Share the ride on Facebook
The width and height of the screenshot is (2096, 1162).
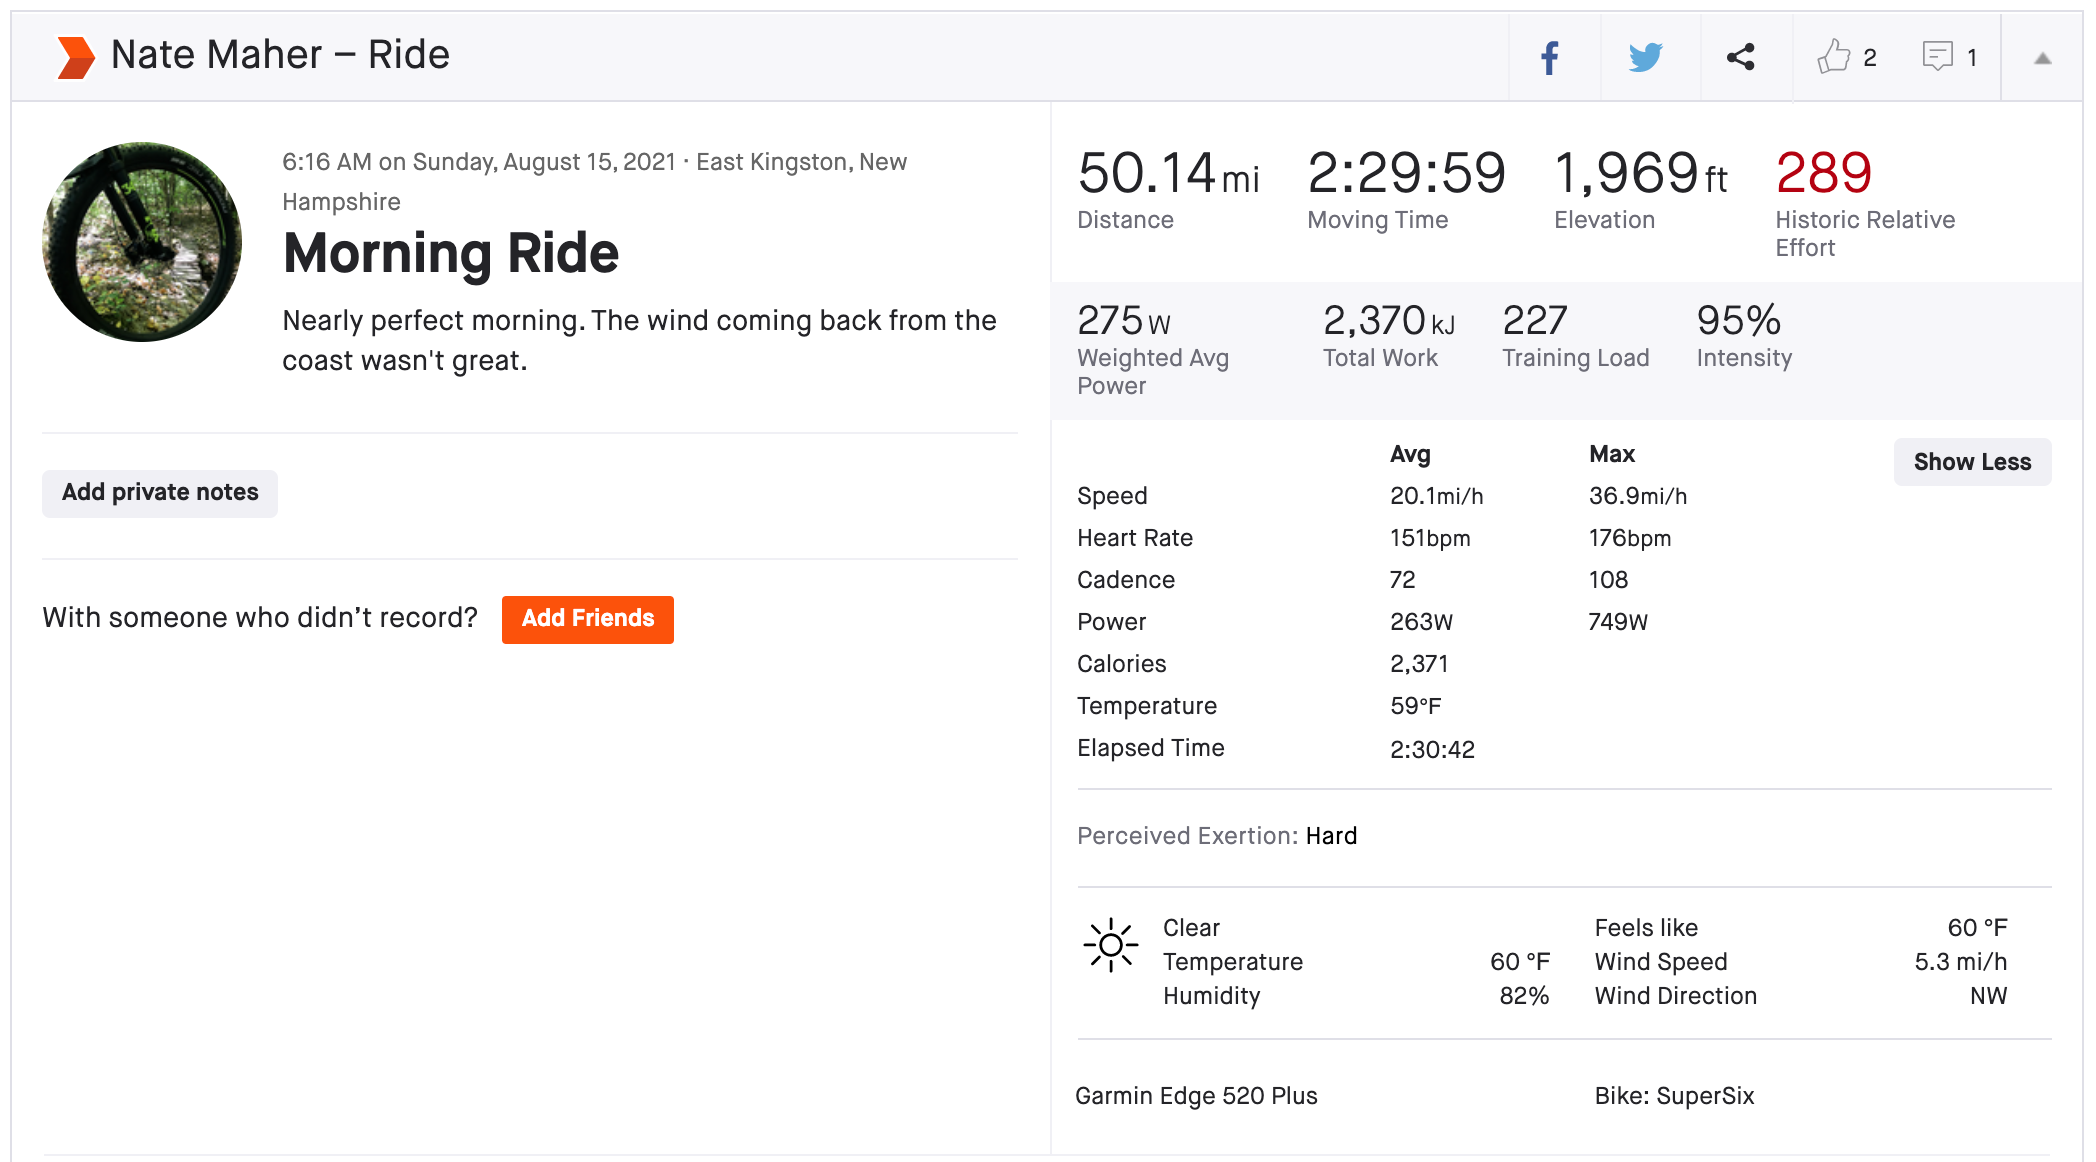pyautogui.click(x=1550, y=58)
